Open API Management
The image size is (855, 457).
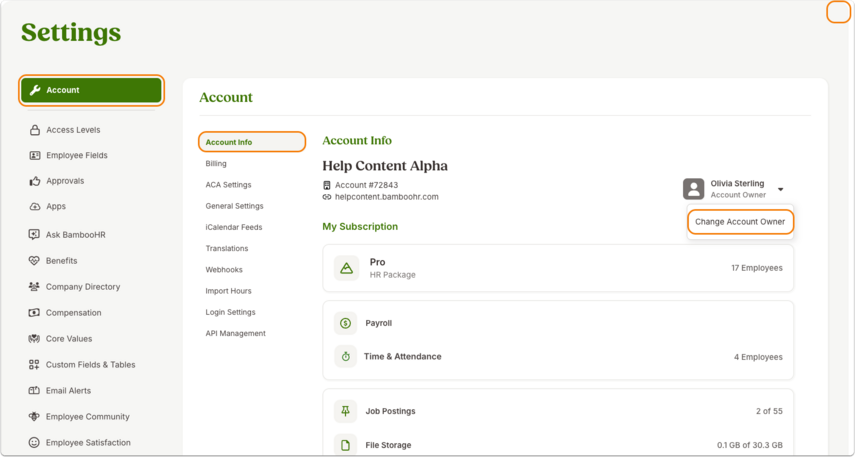(x=236, y=333)
